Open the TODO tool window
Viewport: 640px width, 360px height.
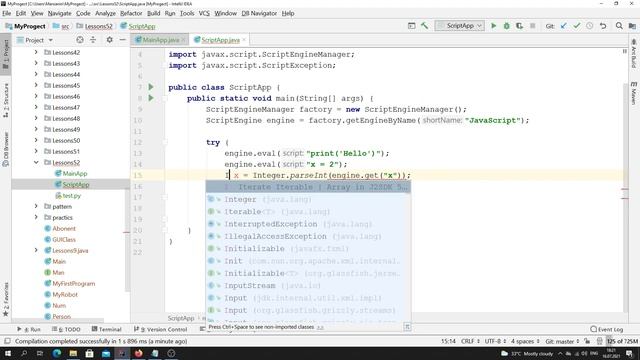point(66,329)
